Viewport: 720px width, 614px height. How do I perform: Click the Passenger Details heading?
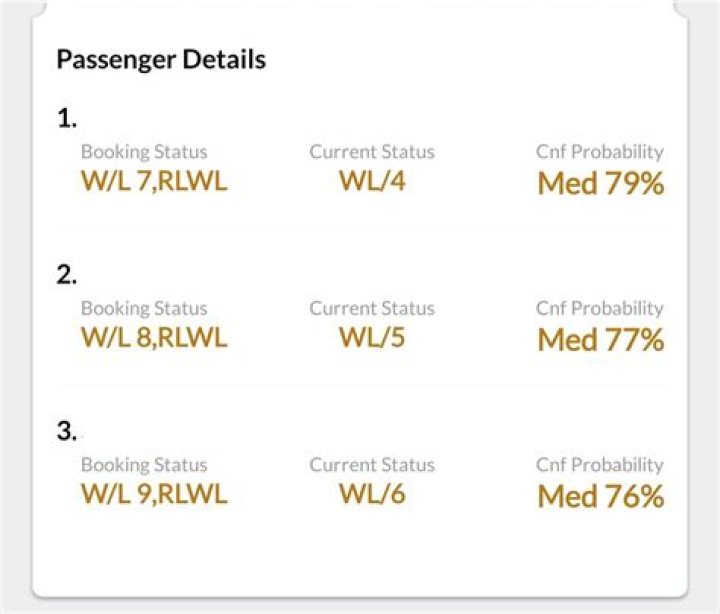(x=161, y=59)
